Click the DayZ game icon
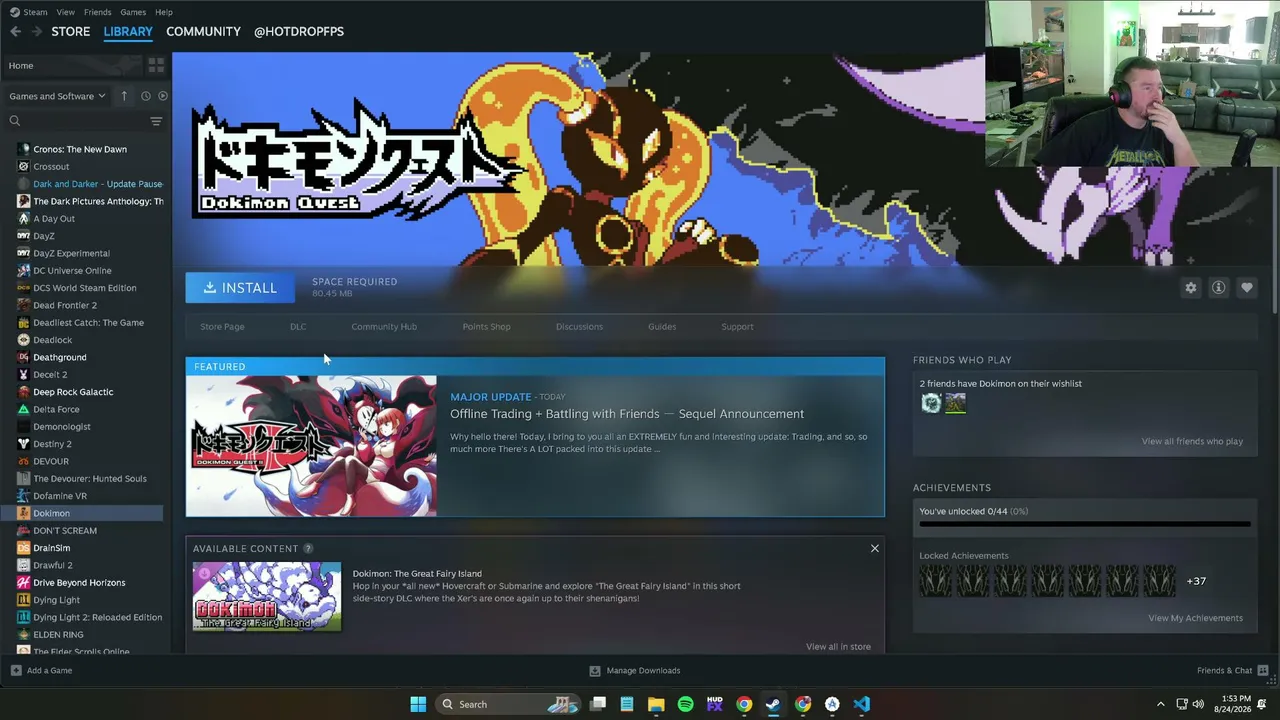 click(x=24, y=236)
